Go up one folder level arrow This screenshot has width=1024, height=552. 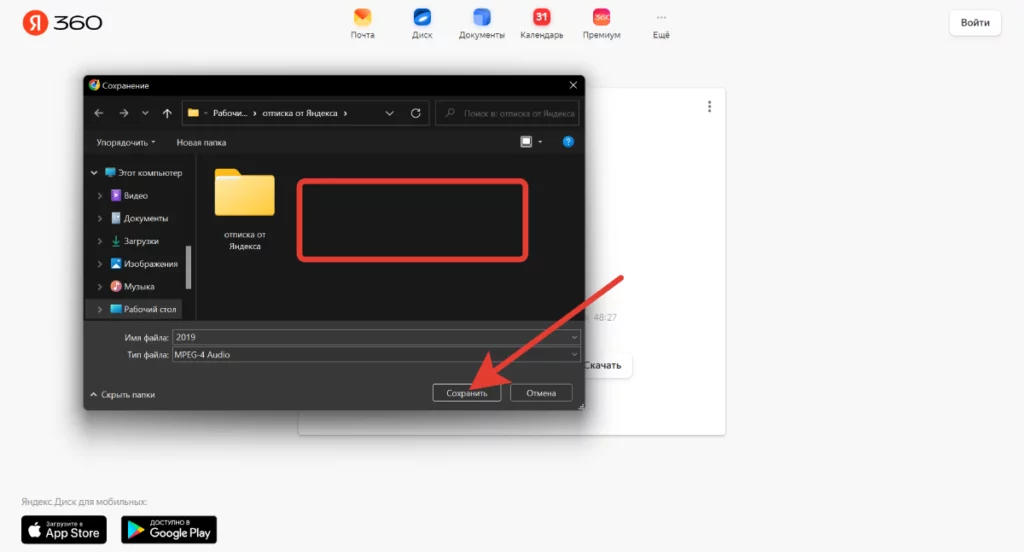tap(167, 113)
